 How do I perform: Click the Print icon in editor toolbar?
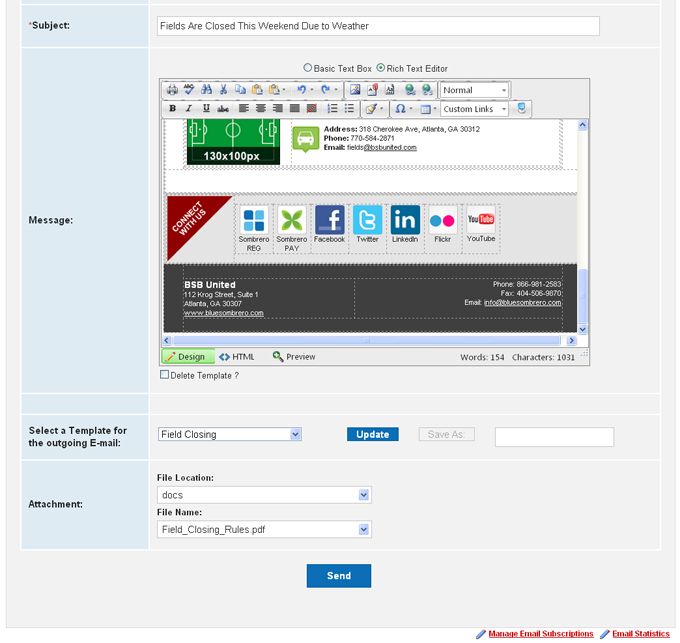tap(172, 90)
